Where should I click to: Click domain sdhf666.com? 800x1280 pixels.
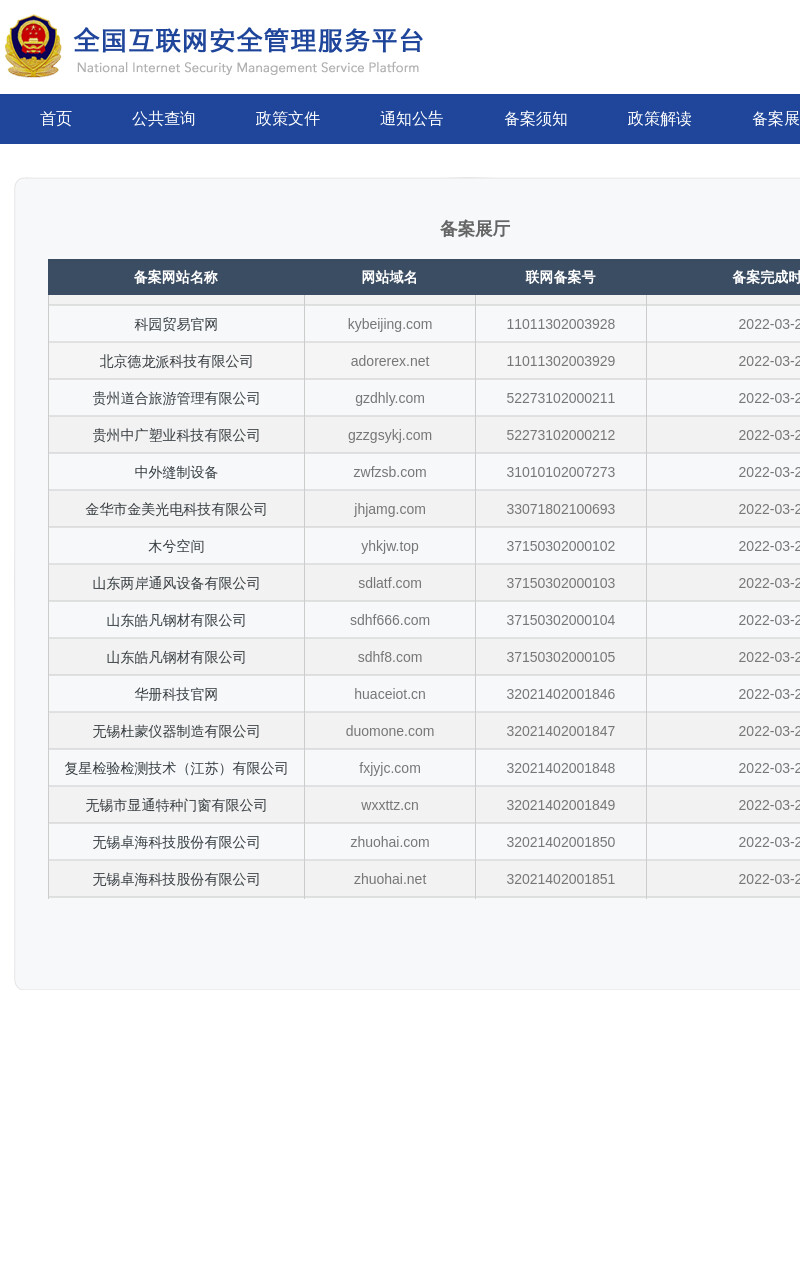point(390,620)
